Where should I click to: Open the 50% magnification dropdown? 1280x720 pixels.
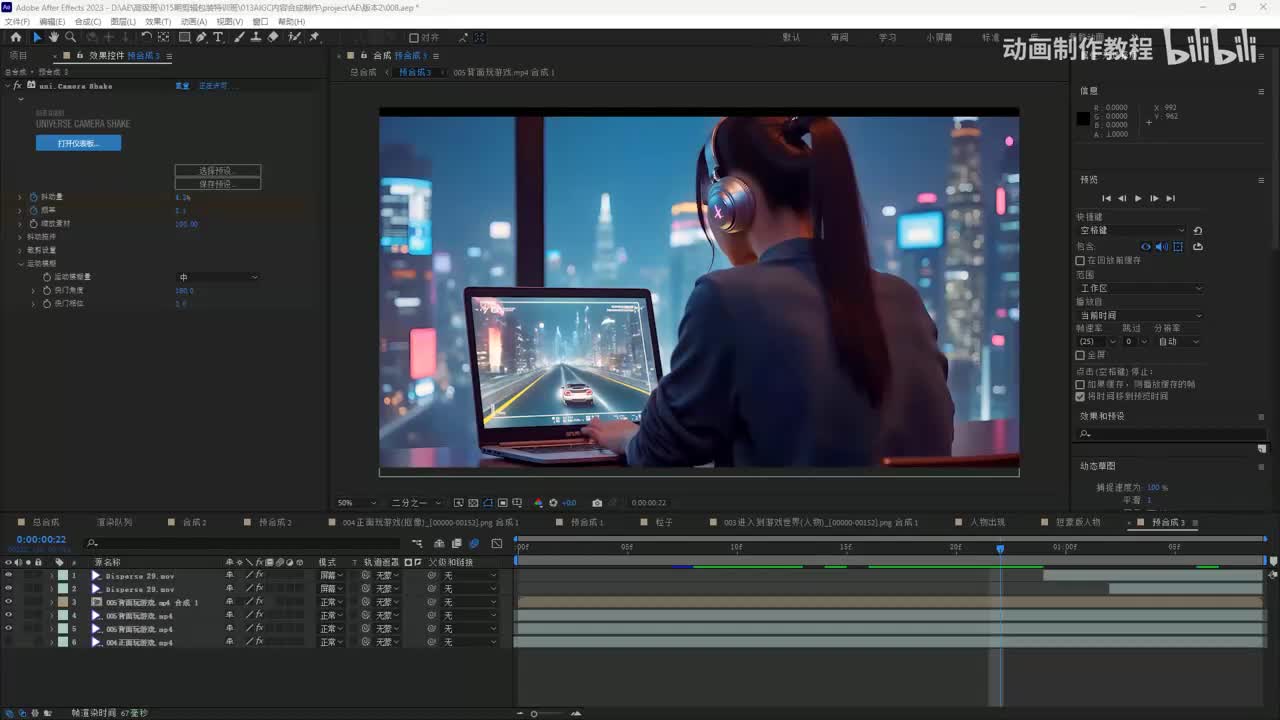(x=357, y=503)
